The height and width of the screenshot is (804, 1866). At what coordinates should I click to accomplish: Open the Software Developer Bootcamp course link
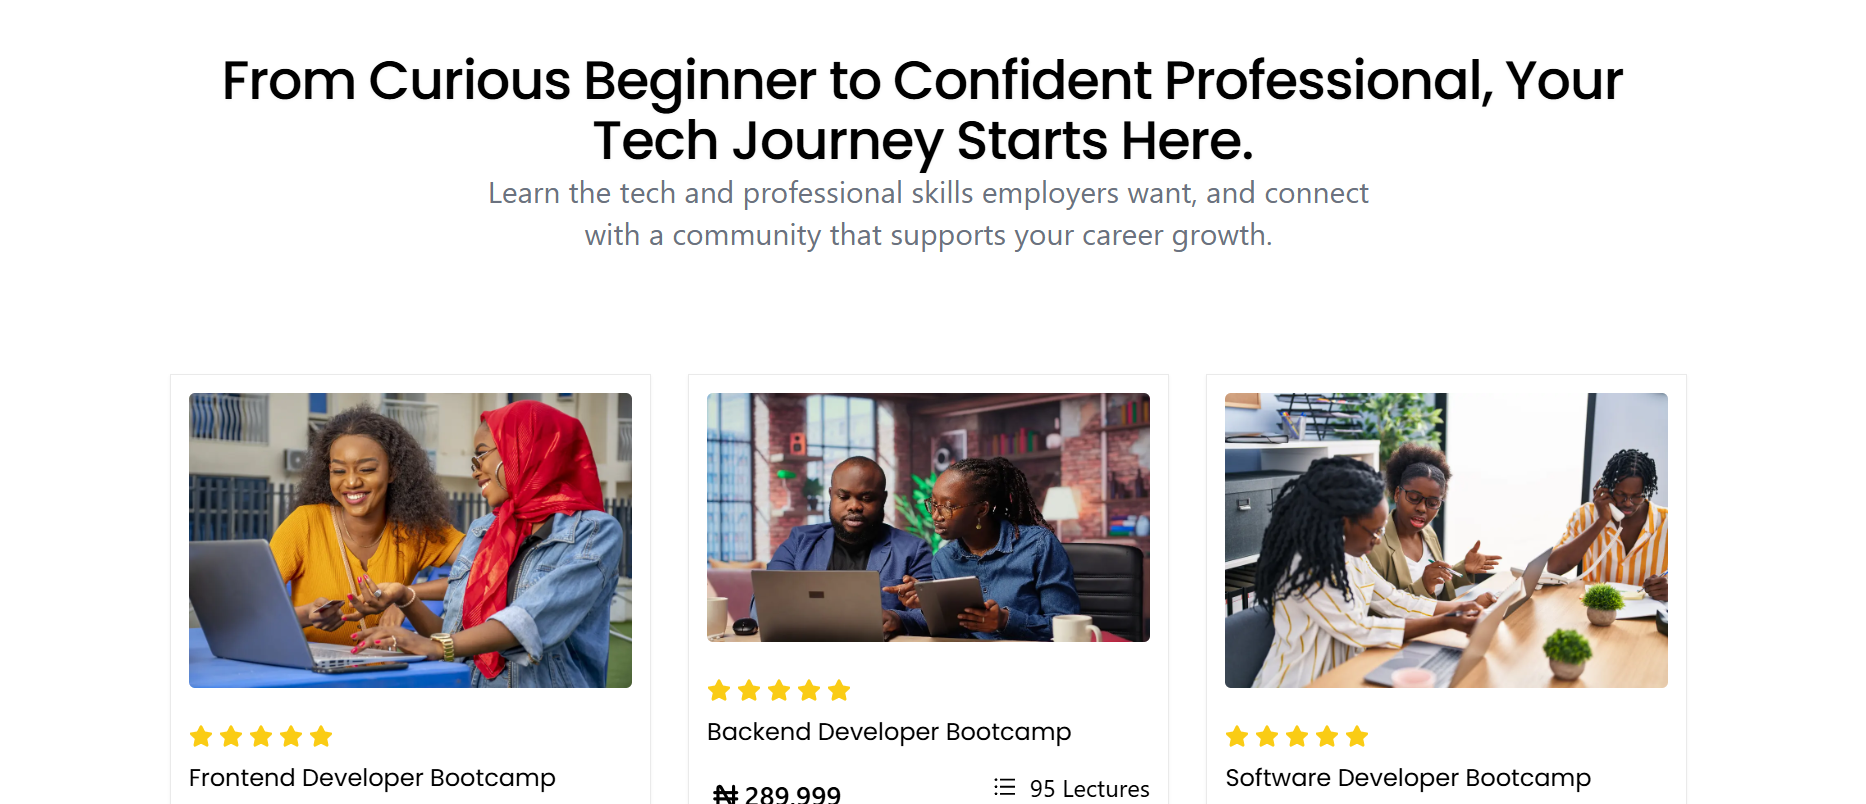coord(1408,778)
